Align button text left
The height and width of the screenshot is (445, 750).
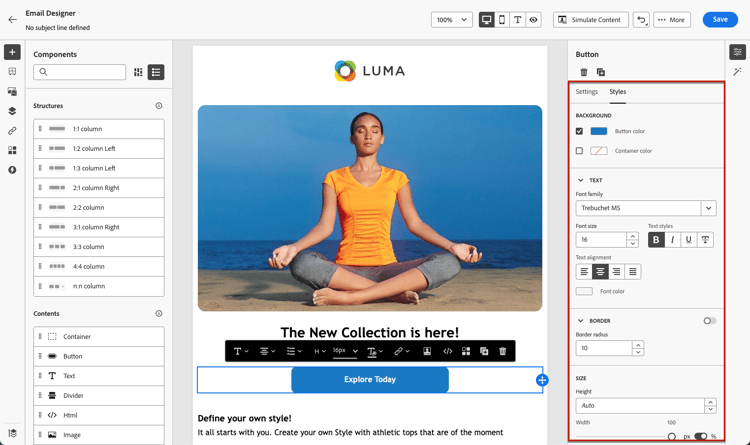coord(584,272)
